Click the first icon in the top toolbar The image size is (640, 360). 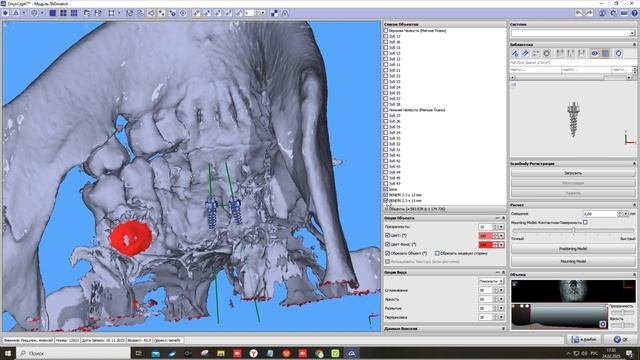(5, 13)
